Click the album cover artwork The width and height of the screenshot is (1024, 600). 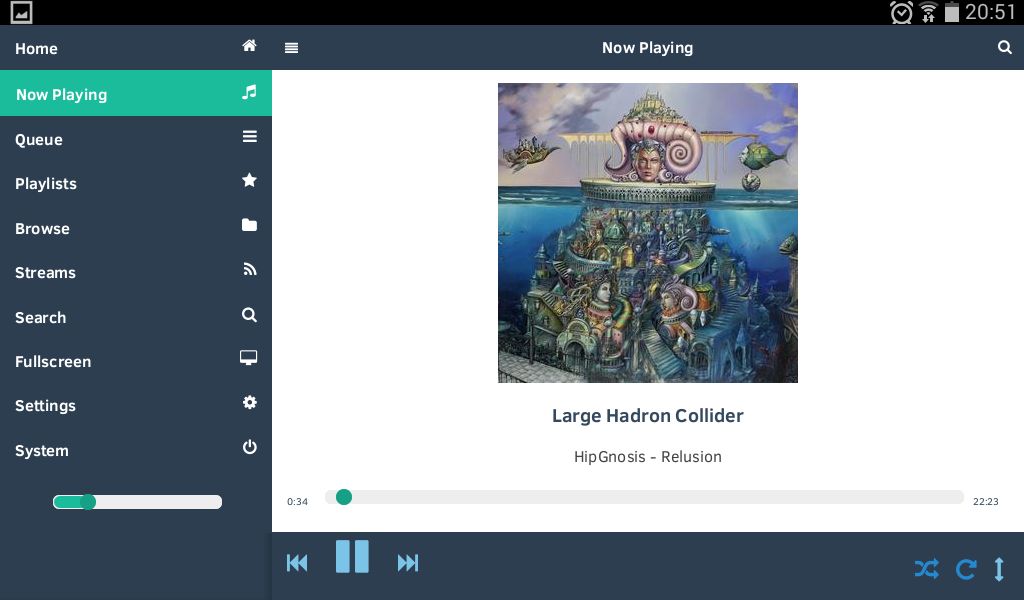tap(647, 232)
